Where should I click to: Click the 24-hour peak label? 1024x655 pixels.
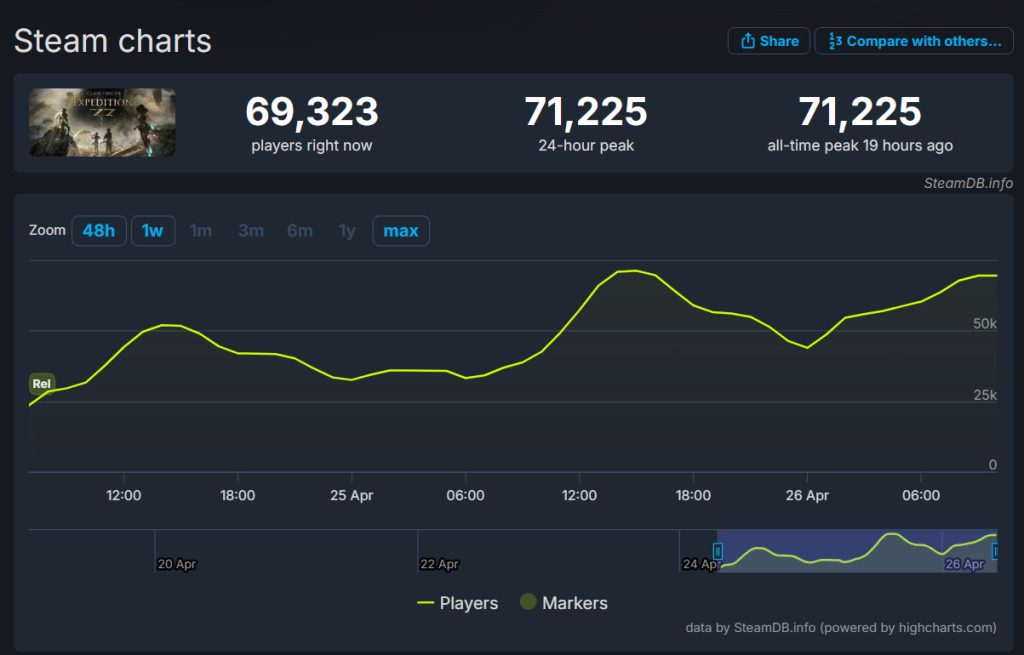pyautogui.click(x=586, y=146)
